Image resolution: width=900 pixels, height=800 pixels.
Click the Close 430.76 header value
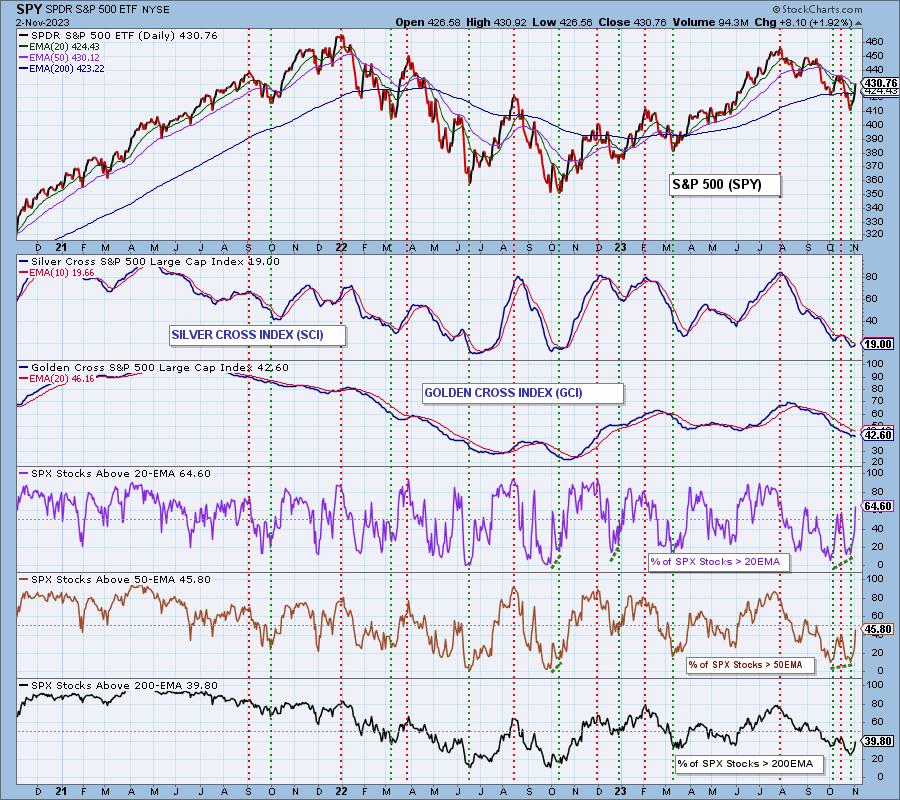[x=633, y=22]
